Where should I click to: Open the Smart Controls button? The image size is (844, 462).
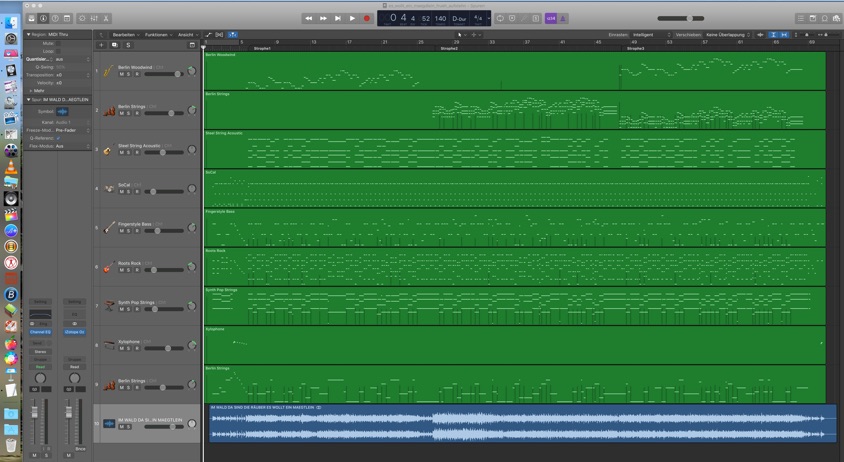click(x=82, y=18)
